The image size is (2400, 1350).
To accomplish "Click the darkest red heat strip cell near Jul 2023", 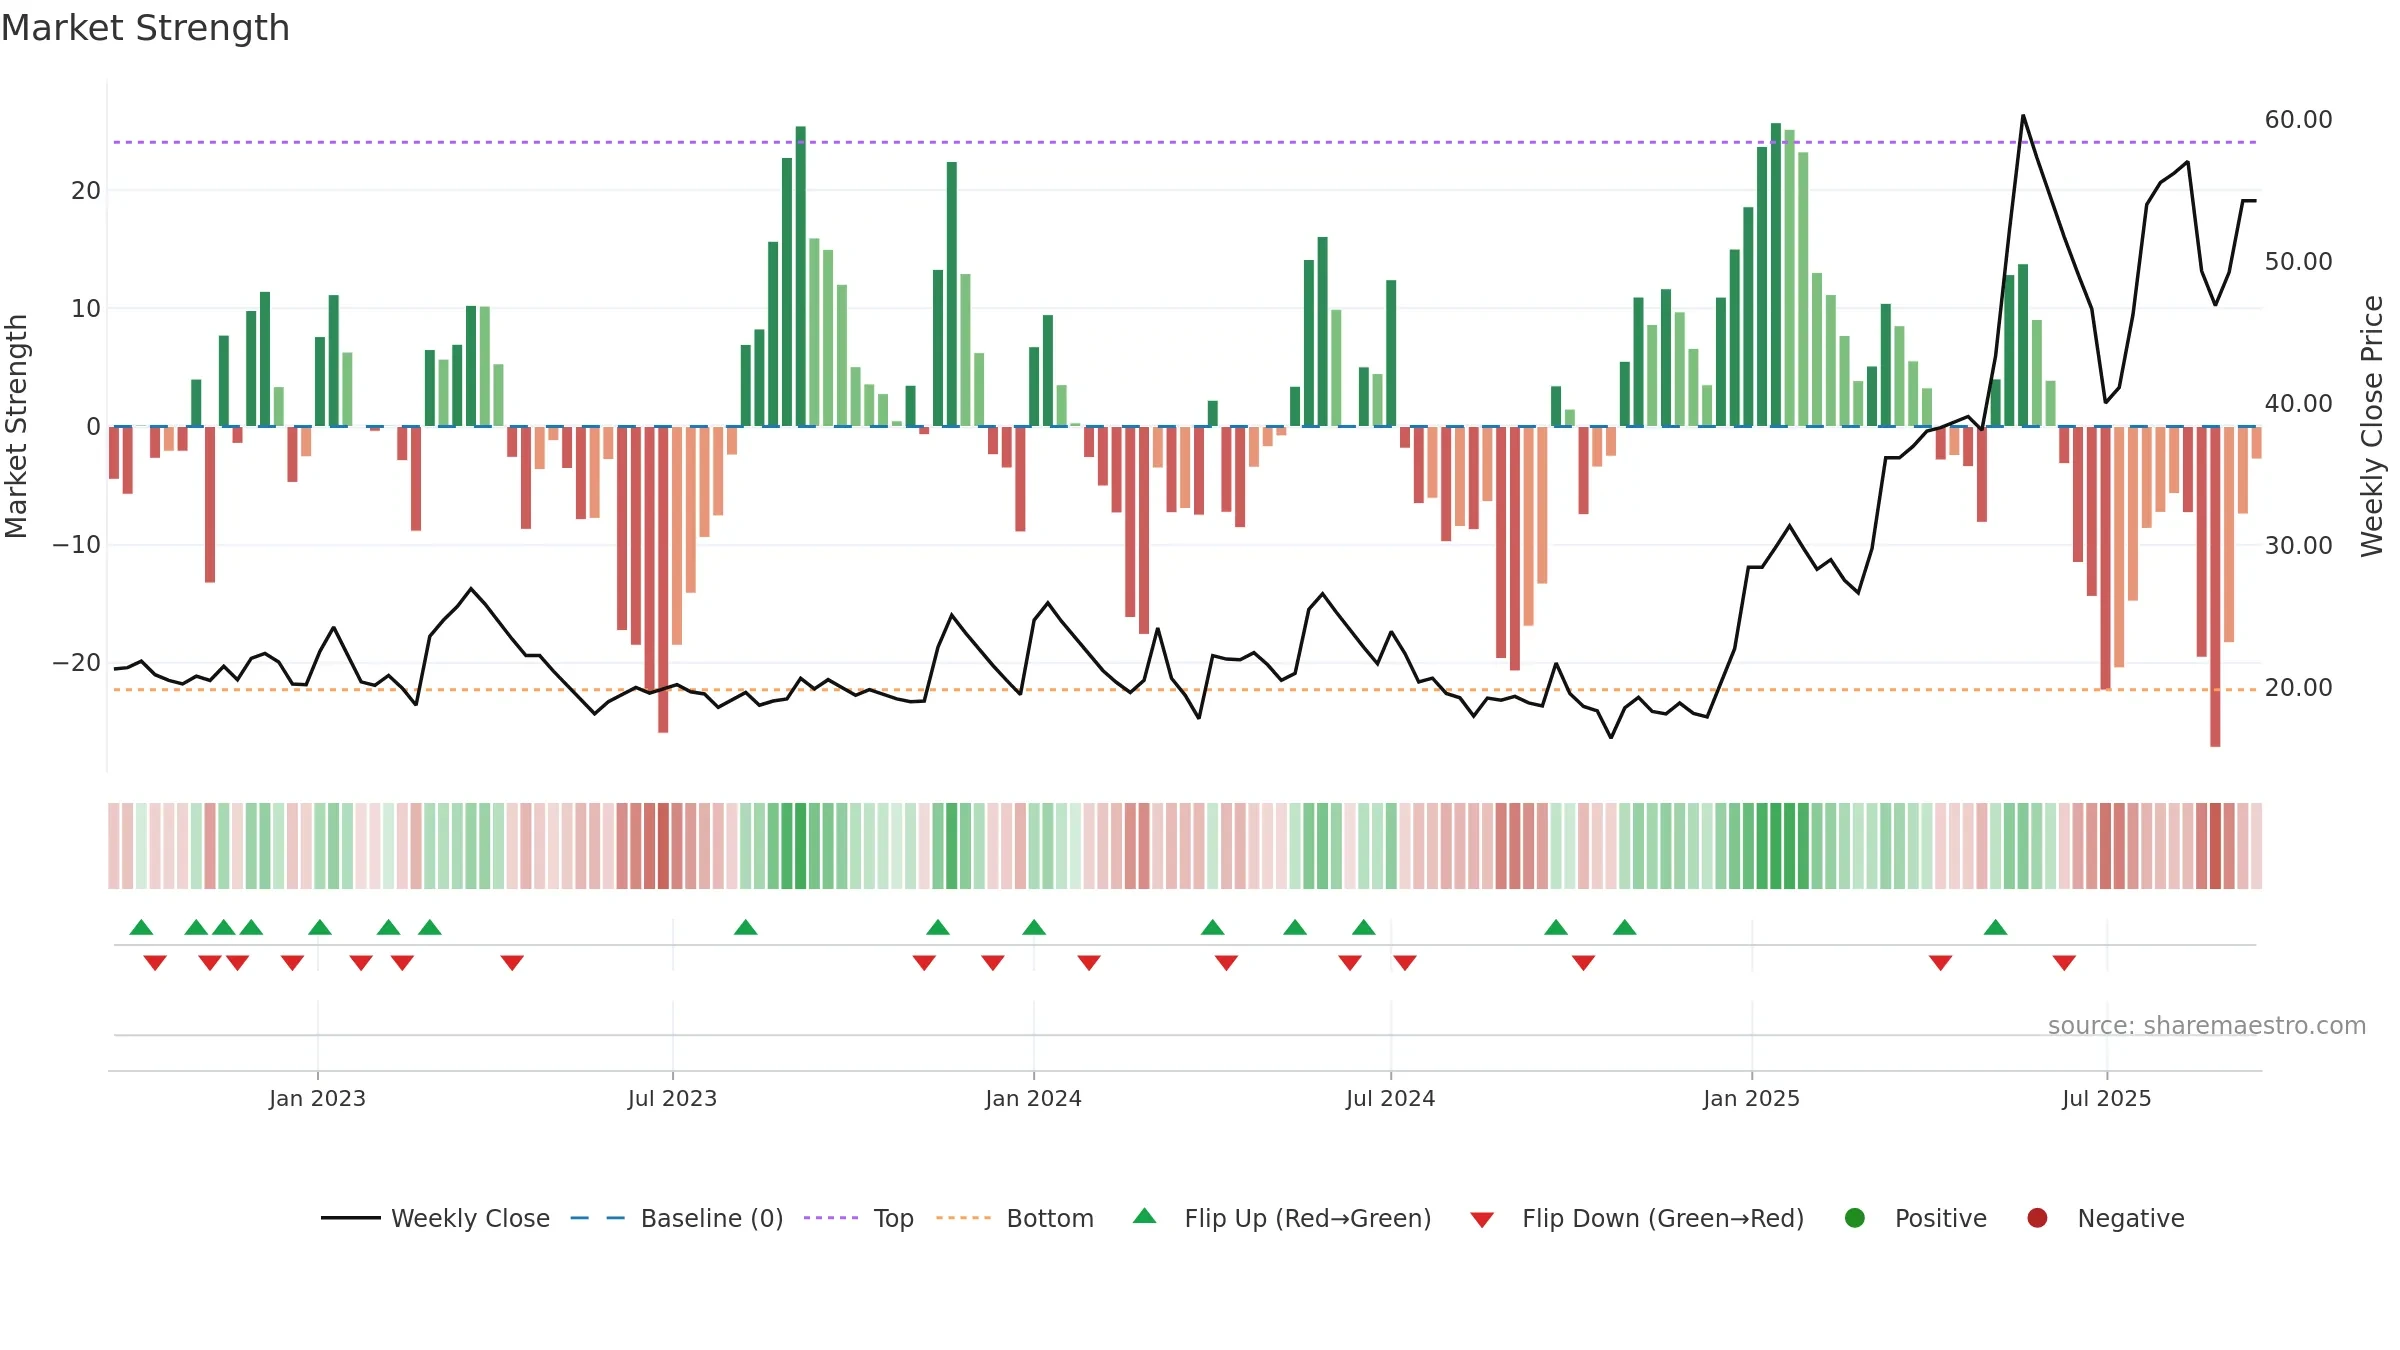I will (x=663, y=846).
